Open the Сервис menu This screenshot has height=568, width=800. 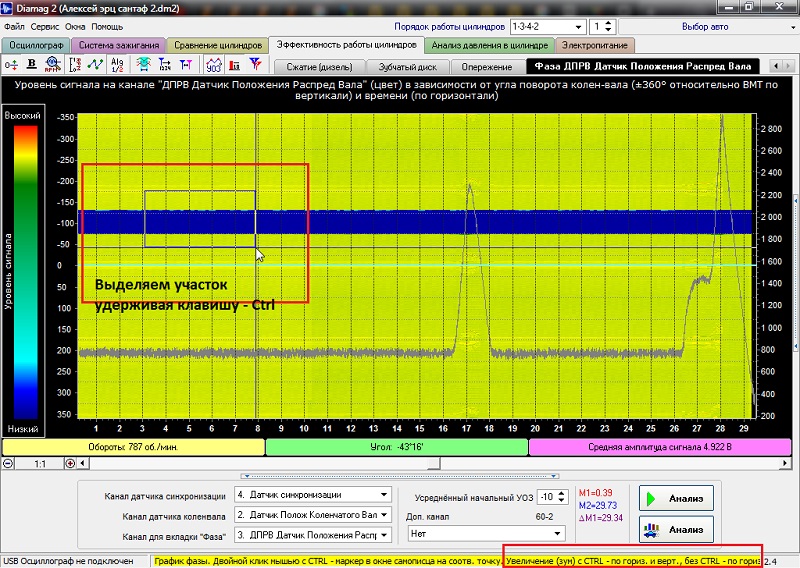point(44,27)
